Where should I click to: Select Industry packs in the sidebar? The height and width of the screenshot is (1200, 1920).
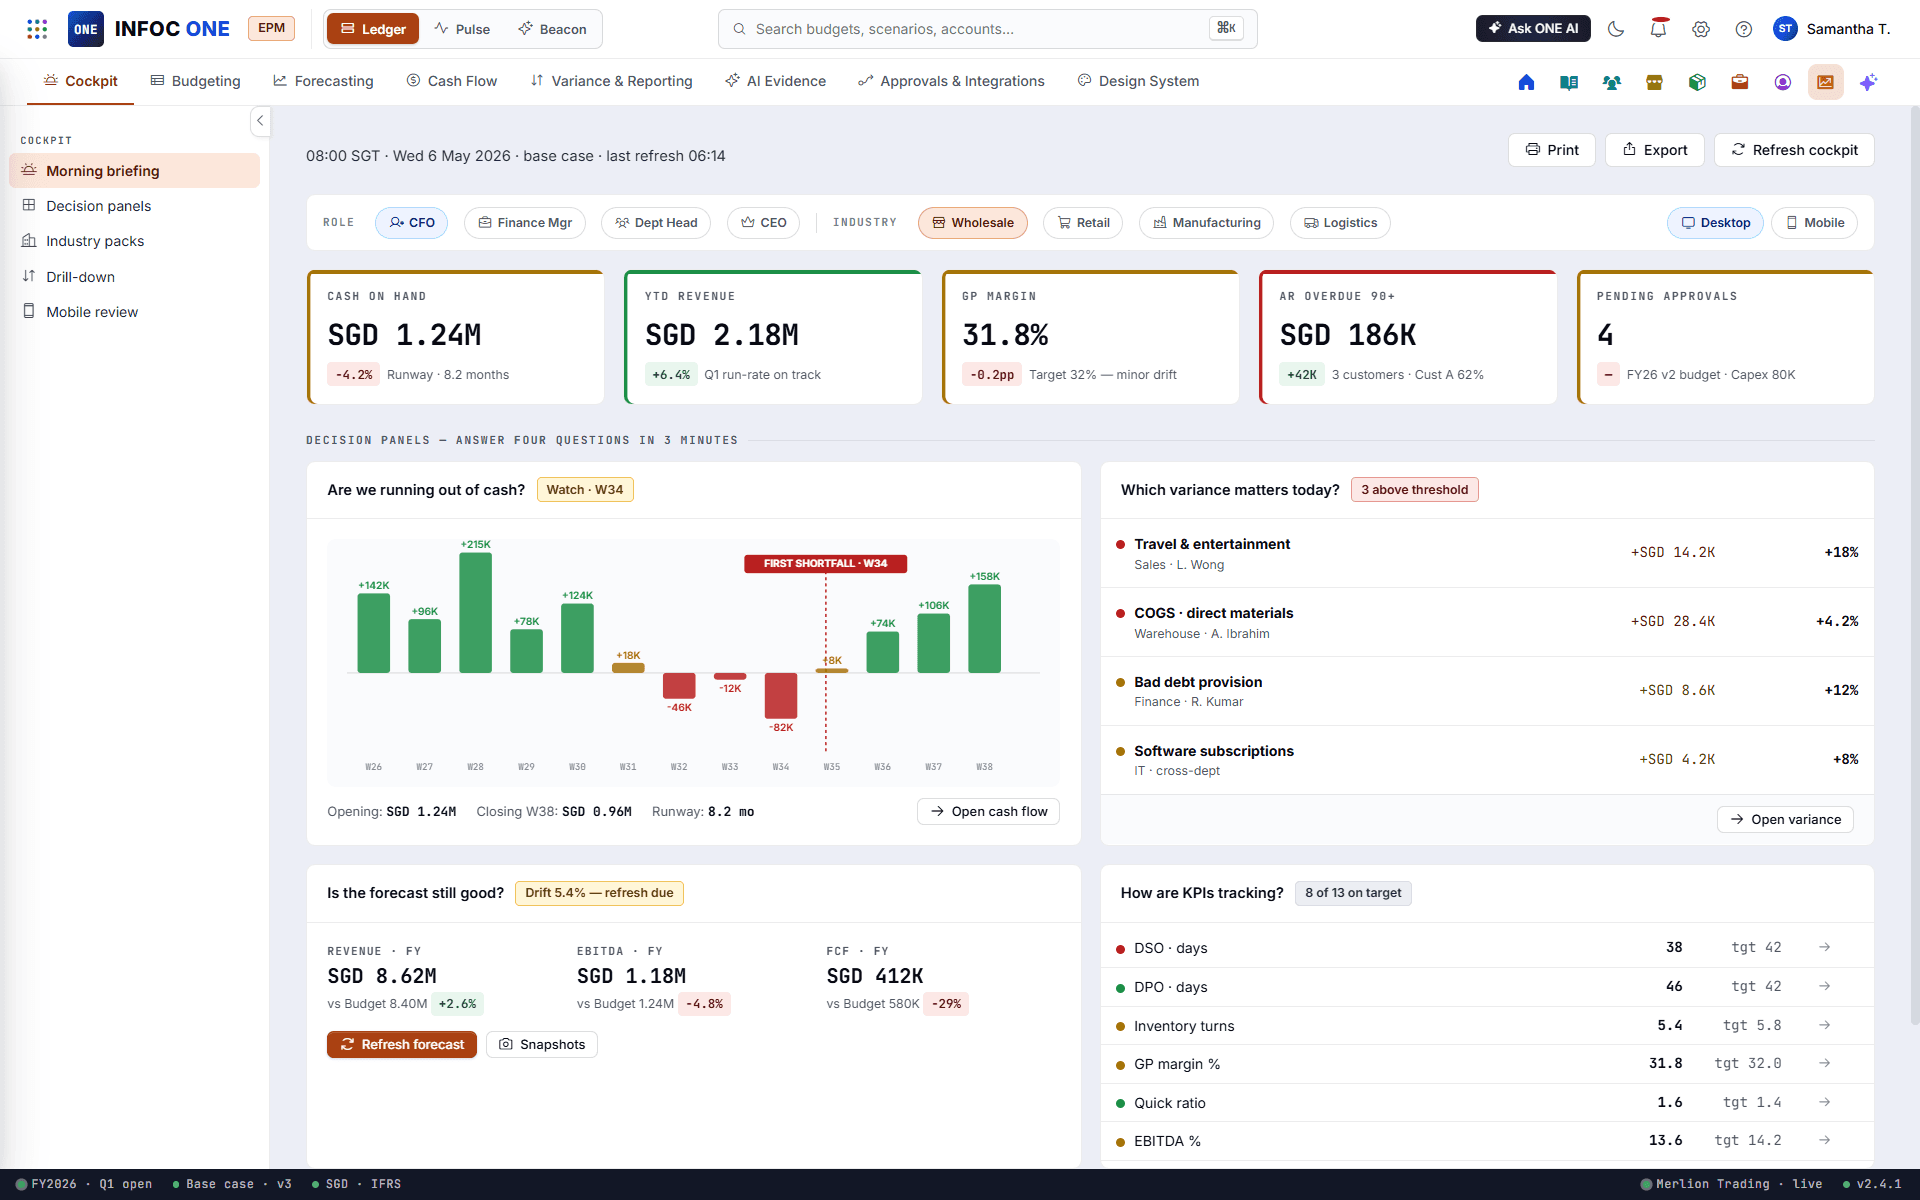[134, 241]
